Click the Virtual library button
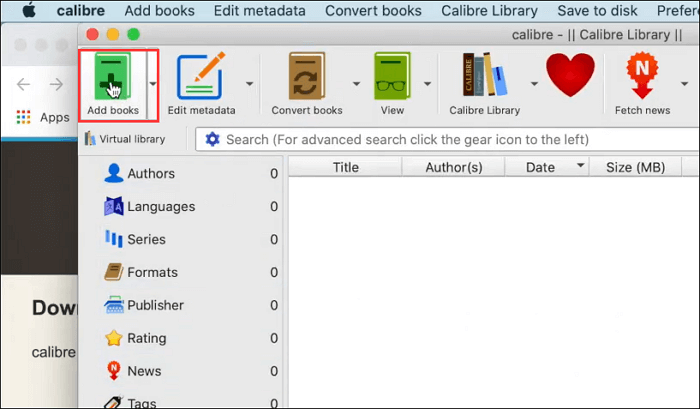The image size is (700, 409). (x=125, y=139)
